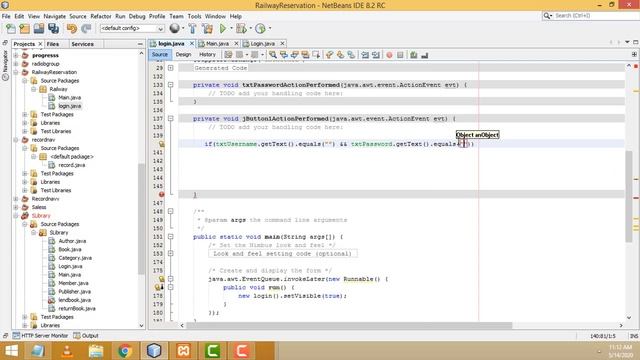Click the Open Project toolbar icon

pyautogui.click(x=39, y=29)
